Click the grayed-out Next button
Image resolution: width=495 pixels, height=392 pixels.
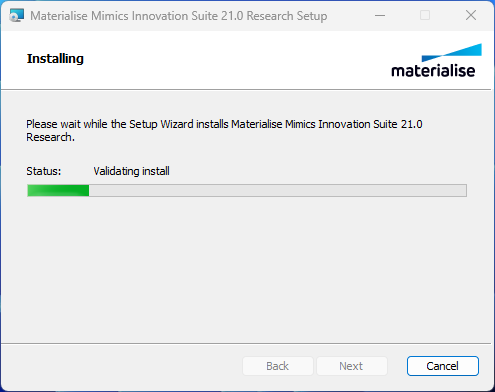(x=351, y=366)
